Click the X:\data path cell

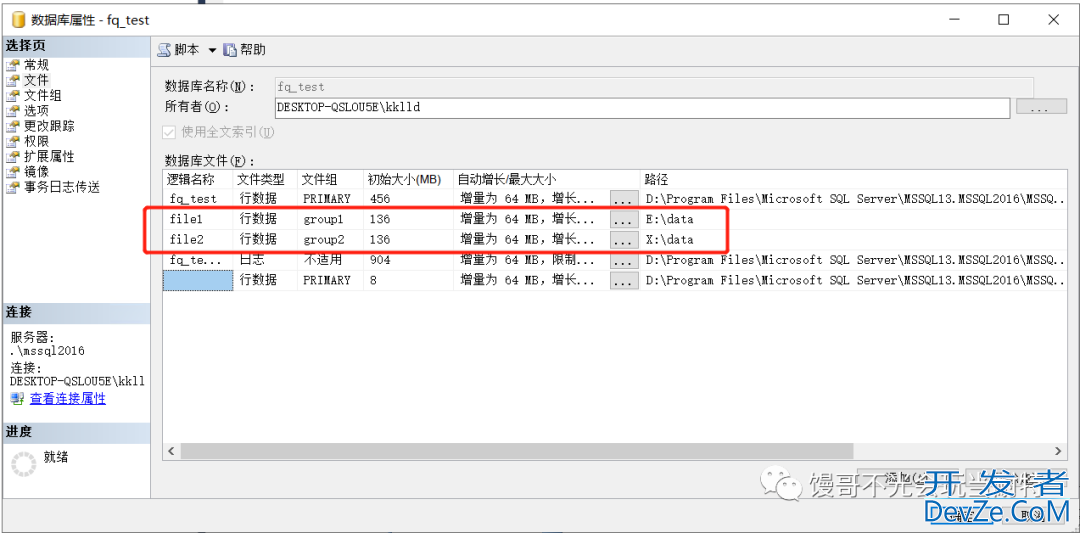[x=854, y=240]
